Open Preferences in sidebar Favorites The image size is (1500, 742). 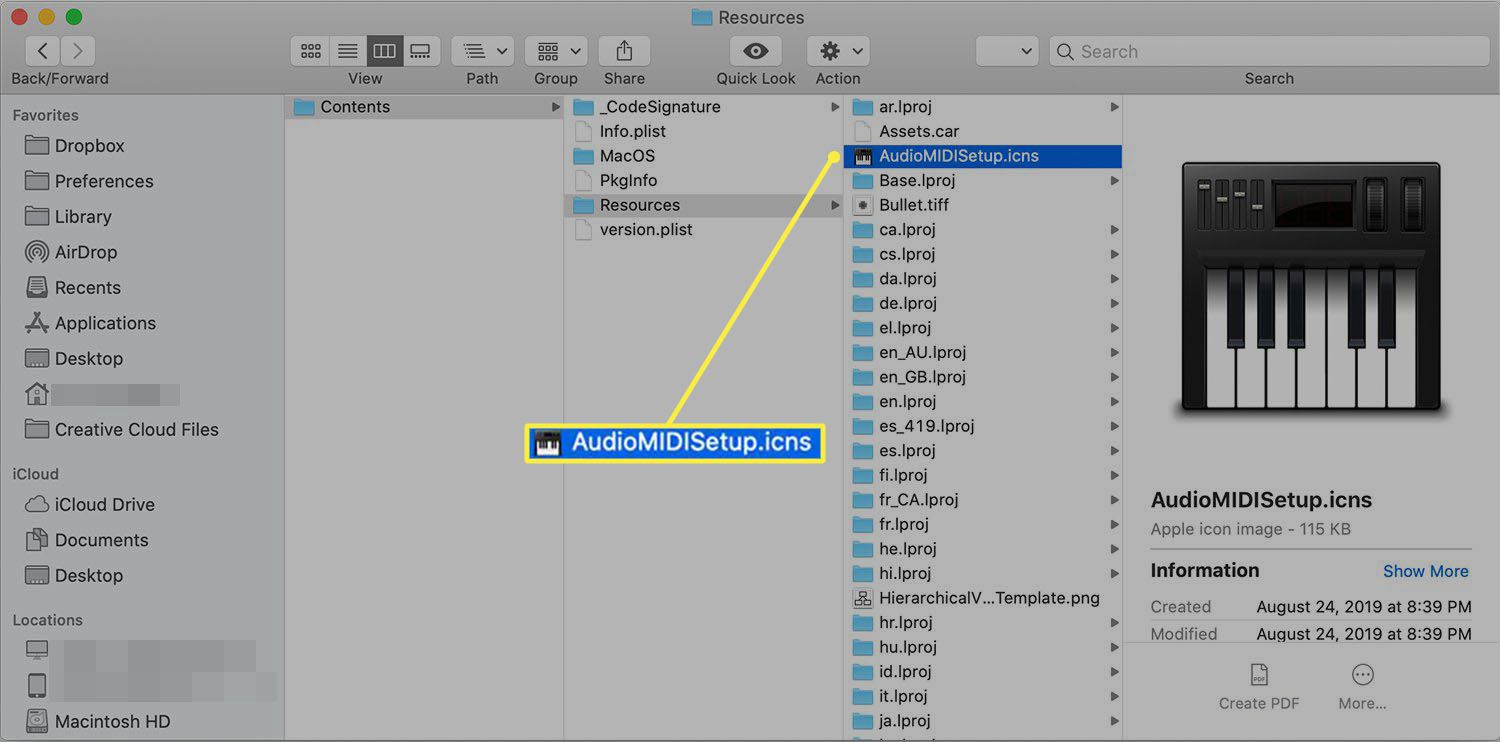click(x=89, y=181)
